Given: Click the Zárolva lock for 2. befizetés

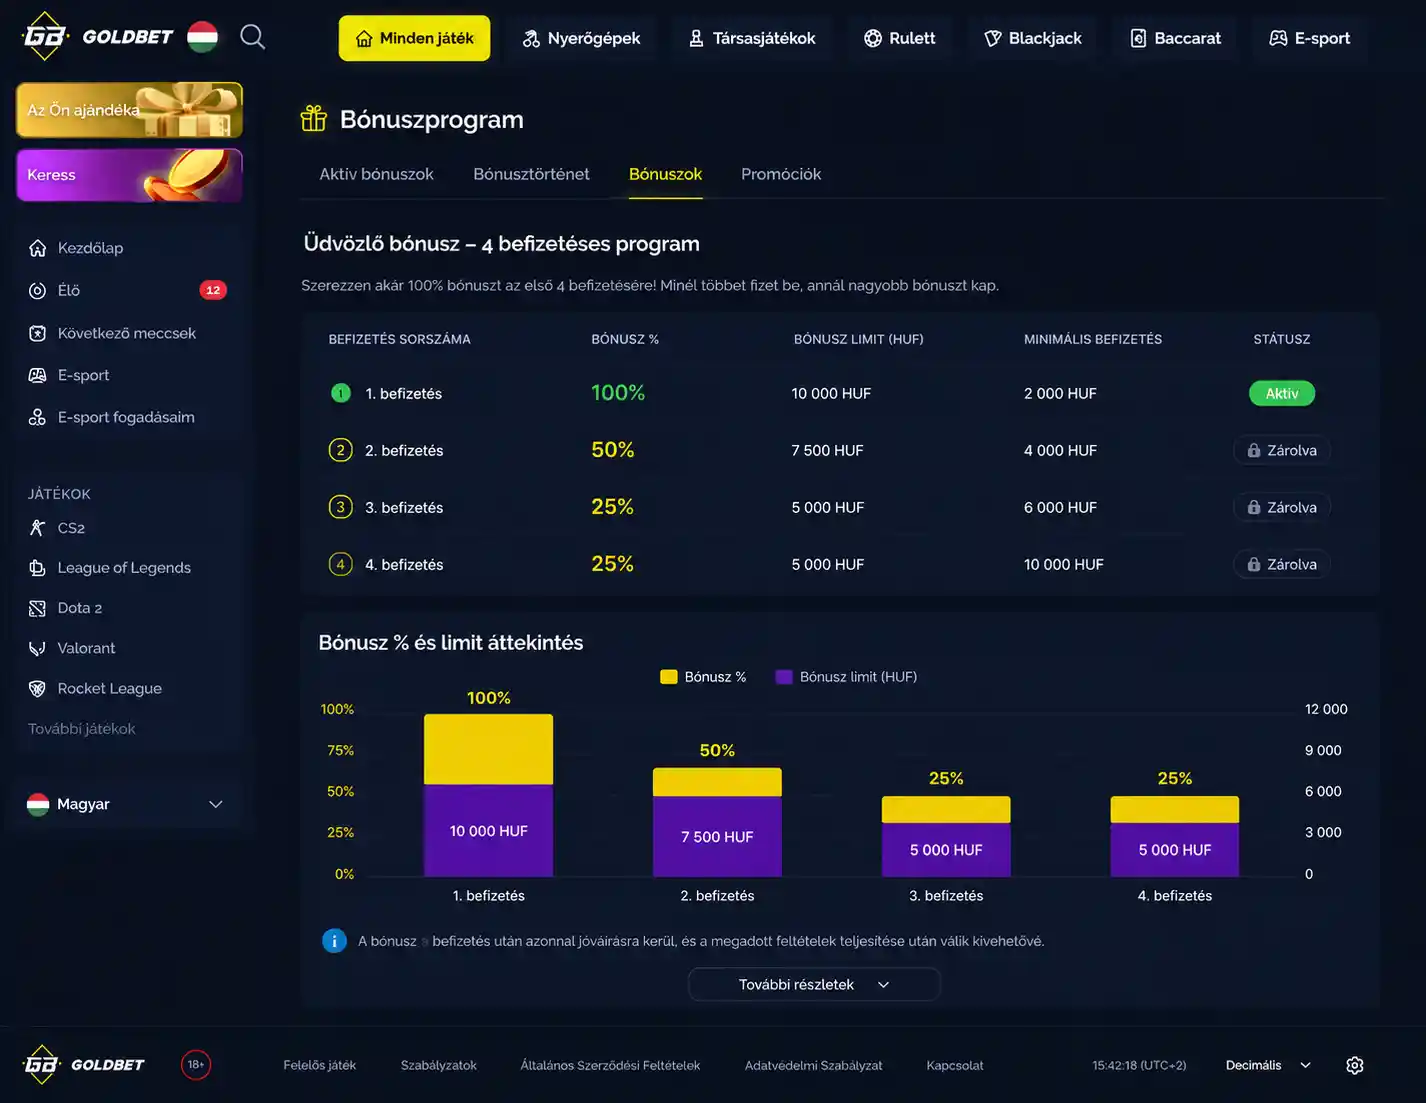Looking at the screenshot, I should point(1281,450).
